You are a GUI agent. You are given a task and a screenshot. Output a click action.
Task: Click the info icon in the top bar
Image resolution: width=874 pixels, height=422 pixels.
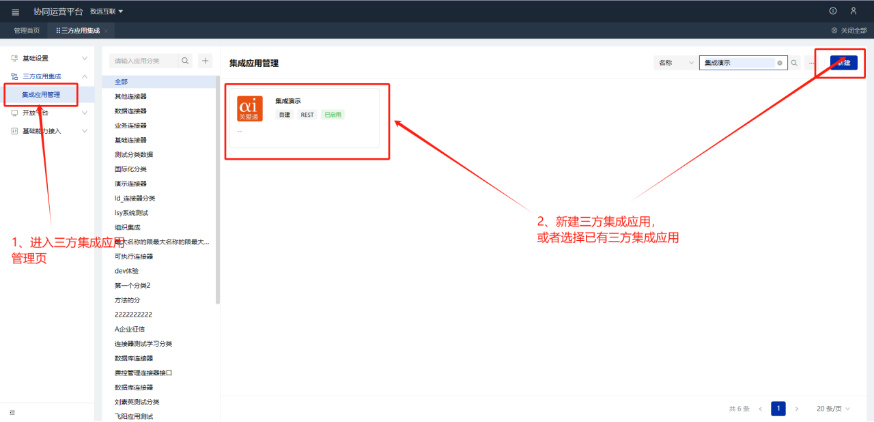[833, 11]
